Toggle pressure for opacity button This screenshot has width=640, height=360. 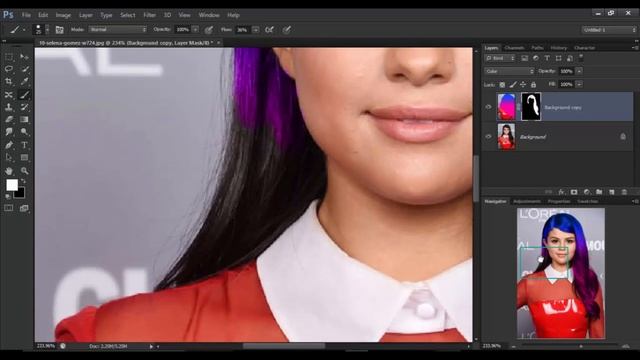(x=209, y=30)
